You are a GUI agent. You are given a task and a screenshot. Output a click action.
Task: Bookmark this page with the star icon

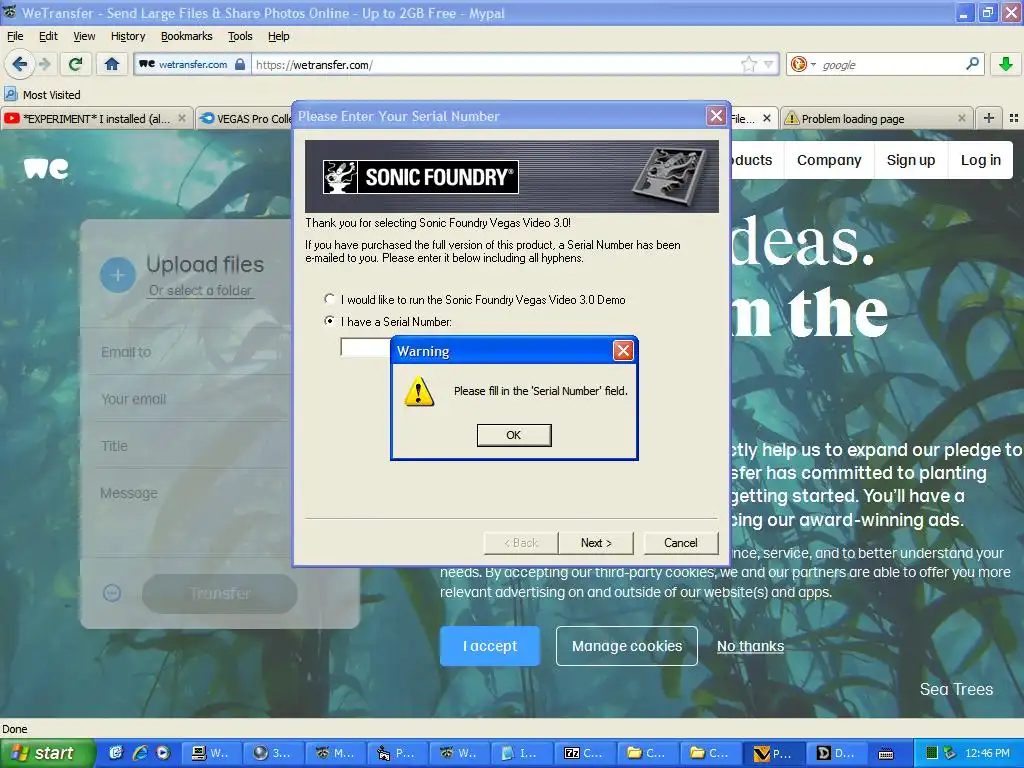click(x=748, y=64)
